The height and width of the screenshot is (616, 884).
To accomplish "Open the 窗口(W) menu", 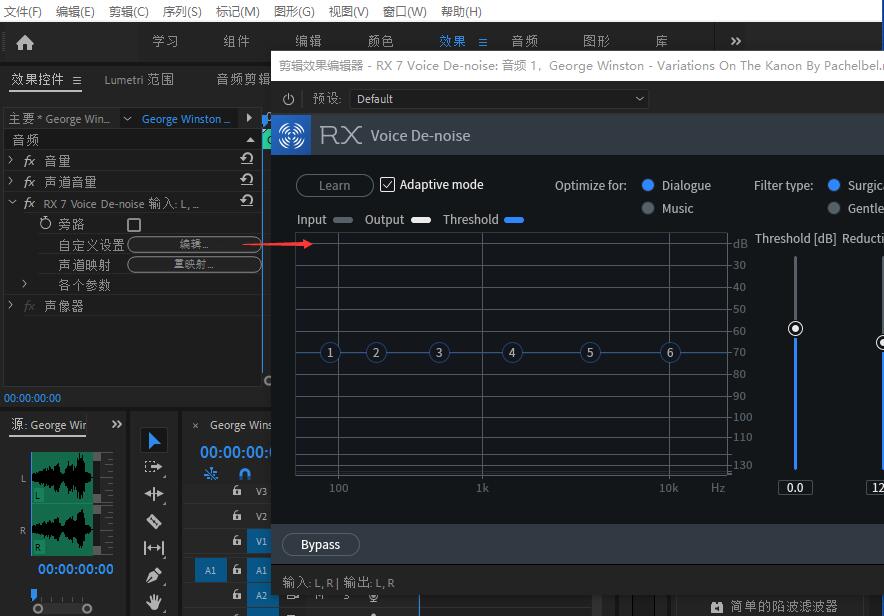I will tap(404, 11).
